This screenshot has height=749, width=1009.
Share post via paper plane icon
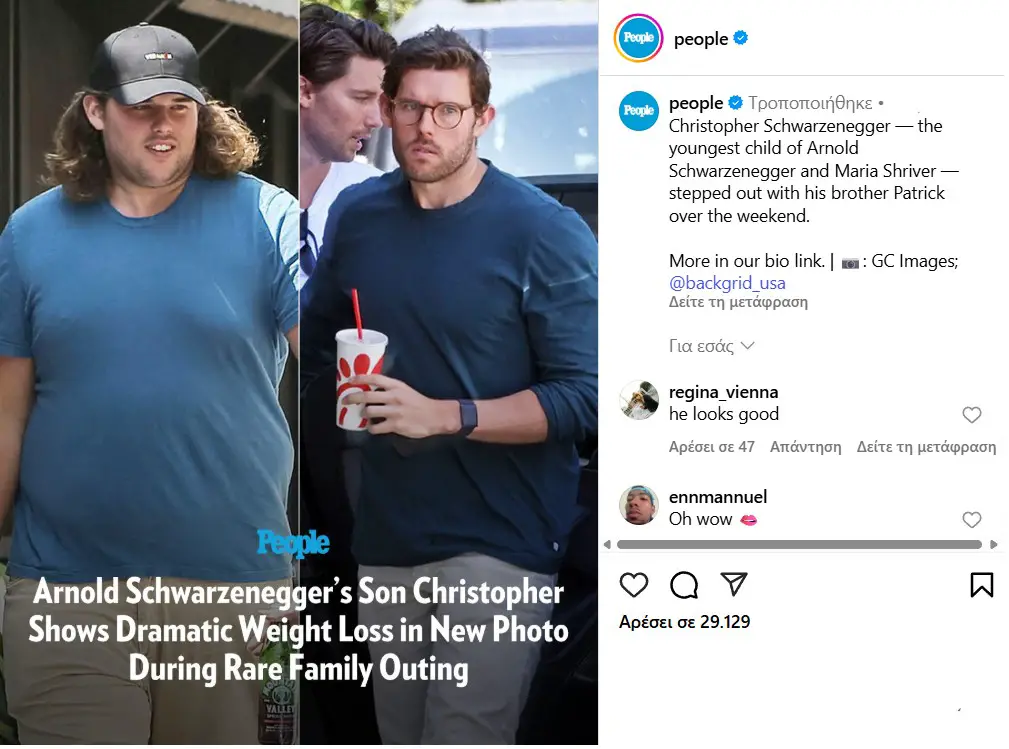click(734, 584)
